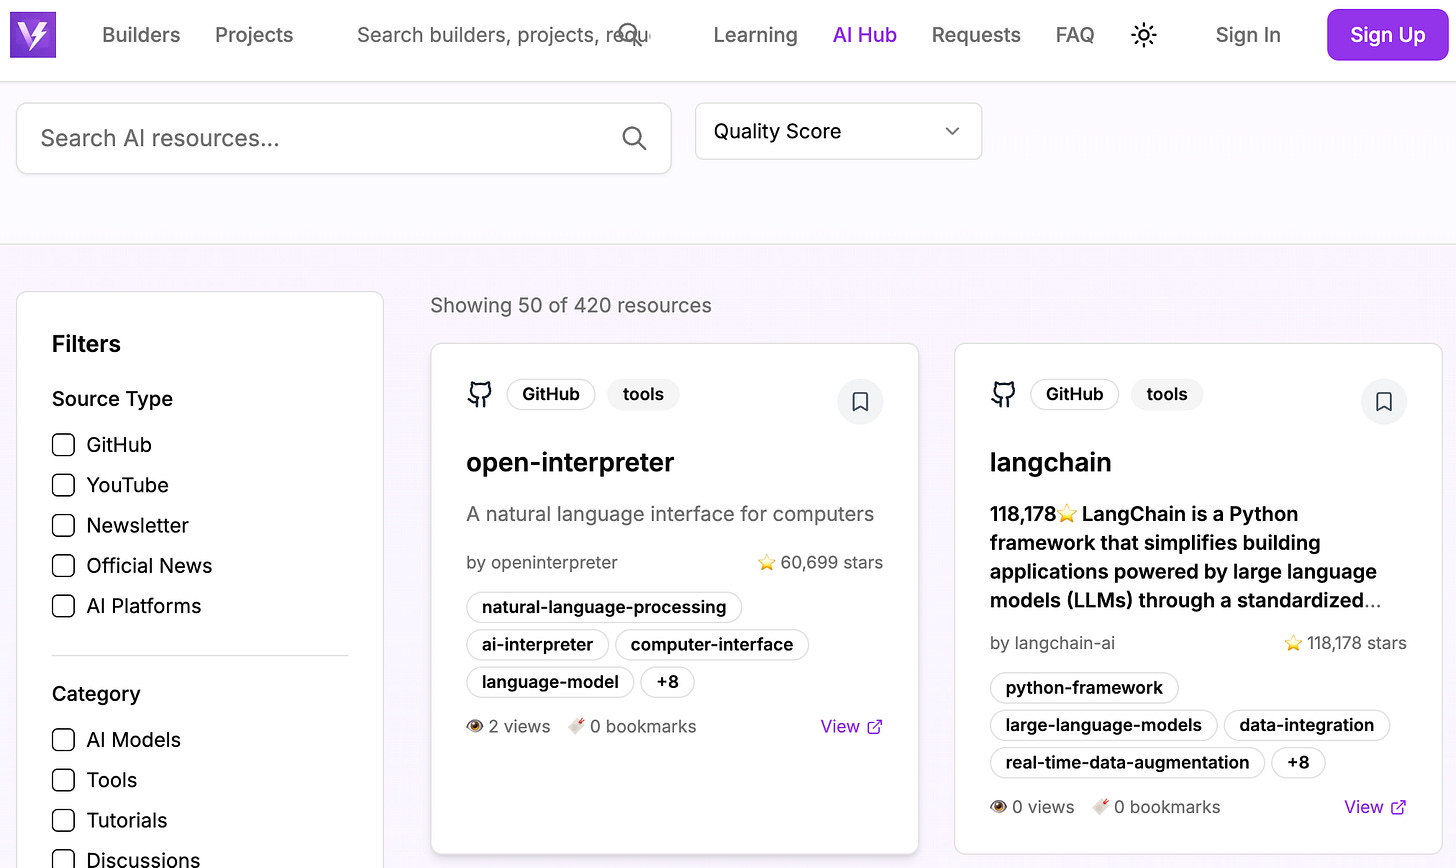Click the star icon next to 60,699 stars
Screen dimensions: 1456x868
(767, 563)
